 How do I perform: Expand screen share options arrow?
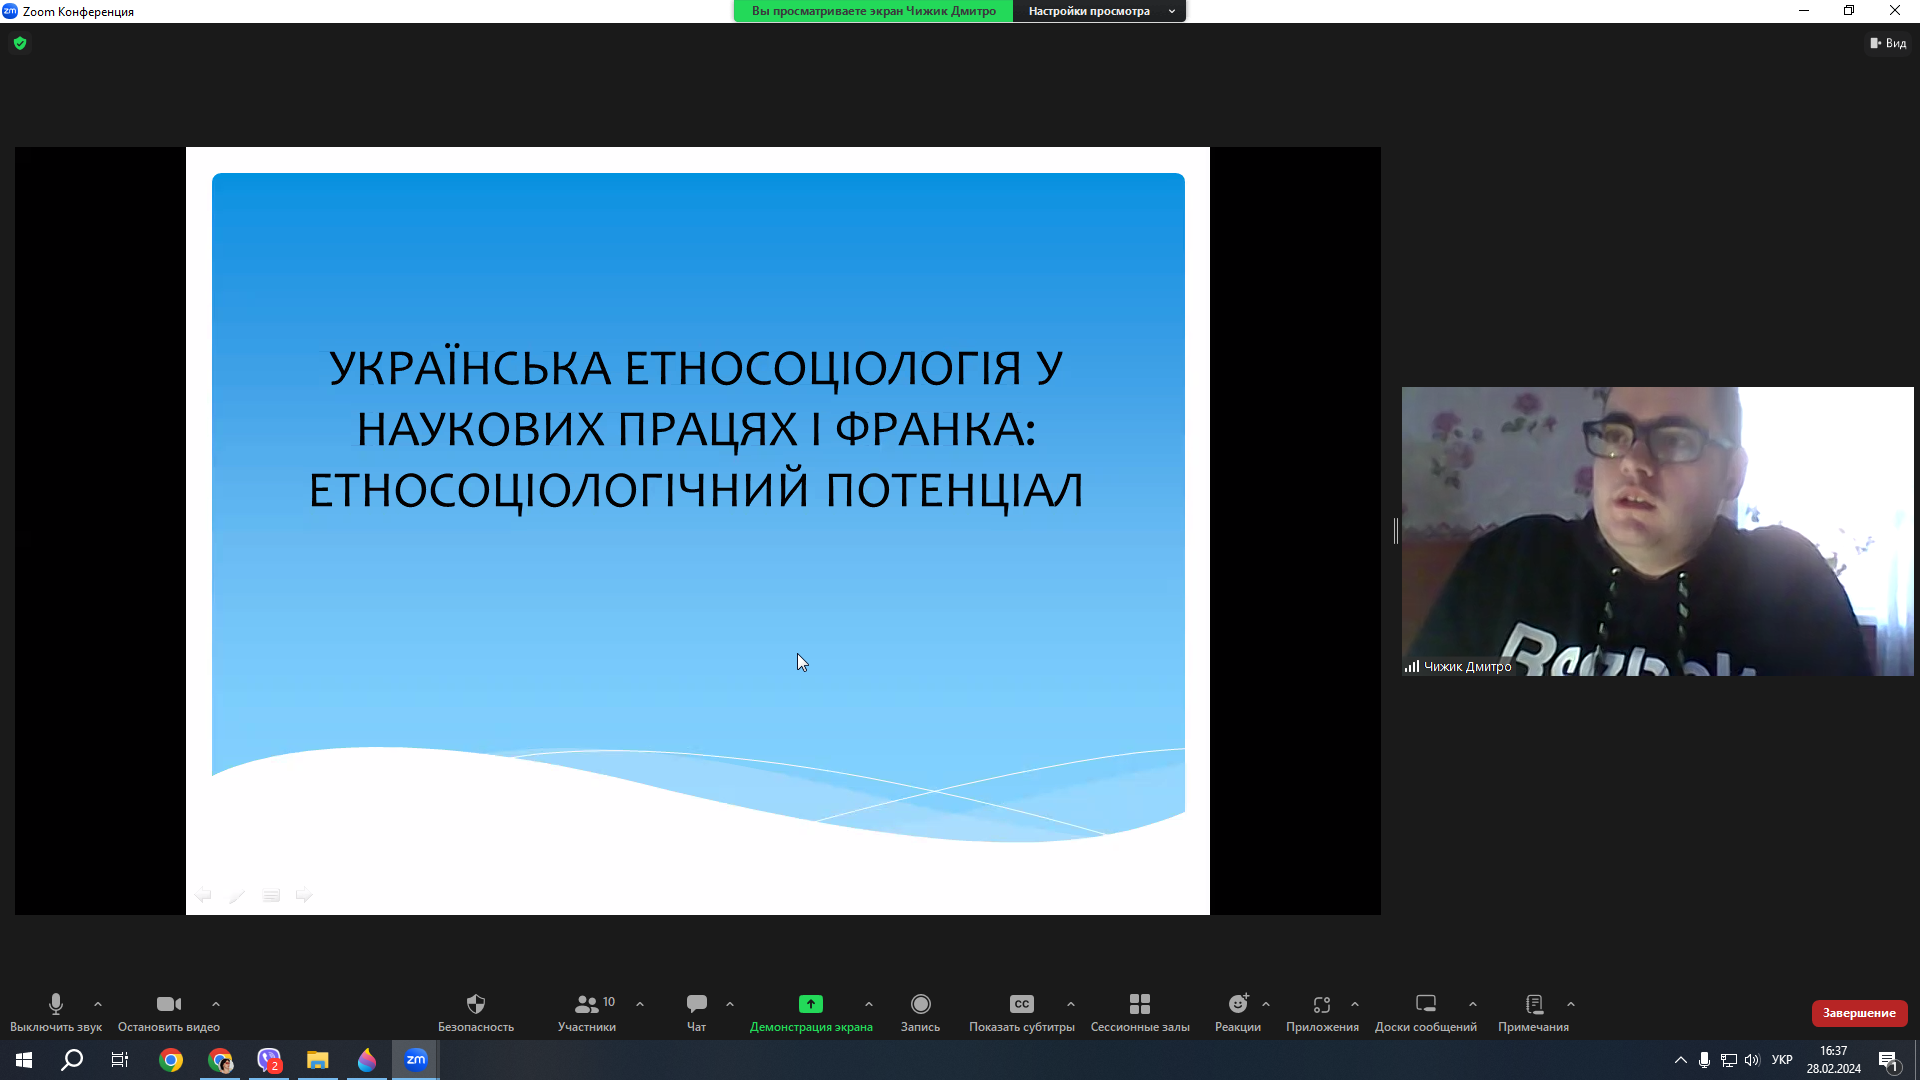[869, 1004]
